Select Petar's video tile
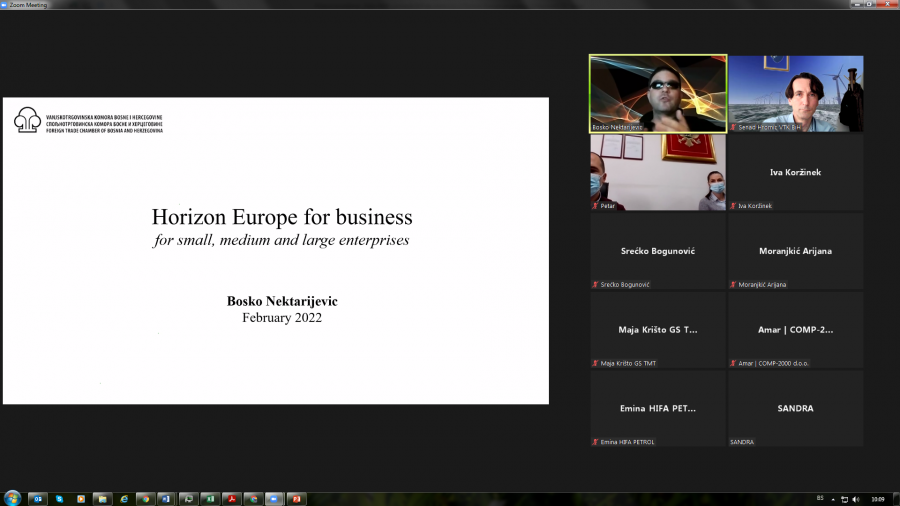The width and height of the screenshot is (900, 506). [658, 172]
